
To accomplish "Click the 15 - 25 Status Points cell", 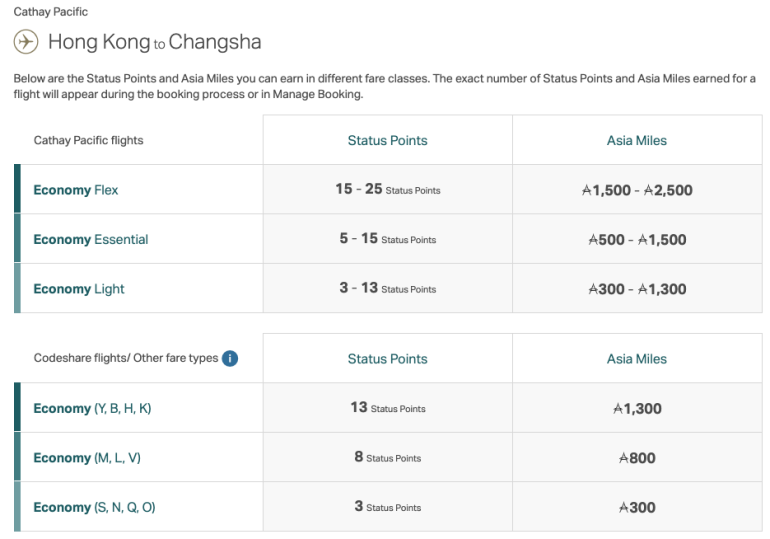I will 387,190.
